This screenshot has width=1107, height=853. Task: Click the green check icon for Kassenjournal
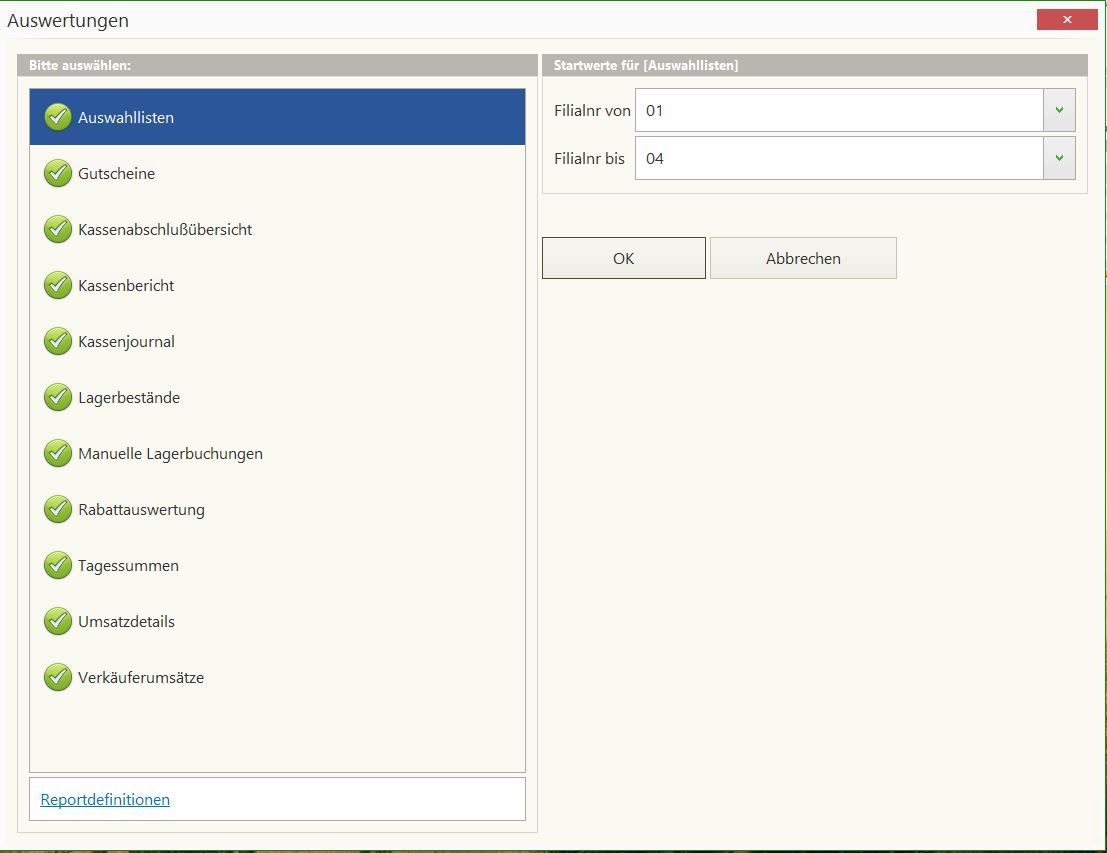[x=58, y=341]
